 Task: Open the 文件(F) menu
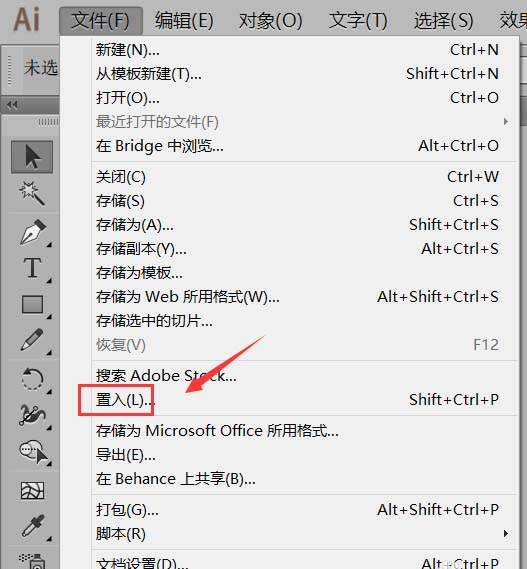click(101, 20)
